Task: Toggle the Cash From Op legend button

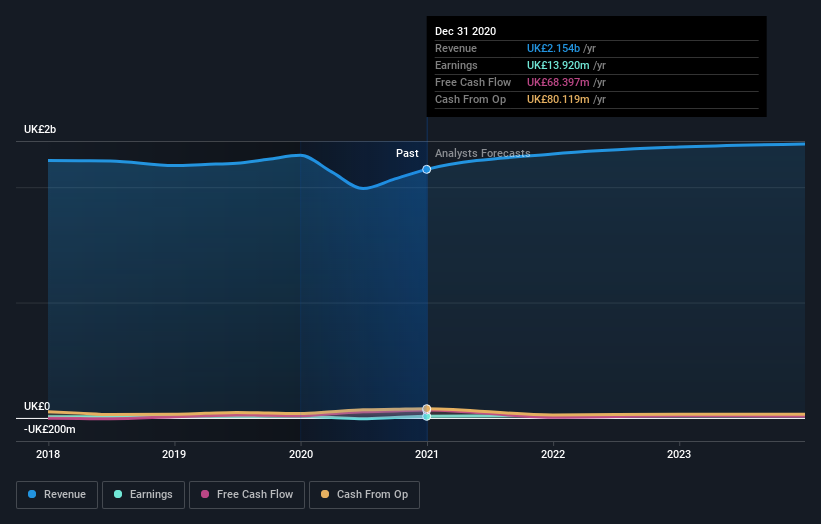Action: (364, 495)
